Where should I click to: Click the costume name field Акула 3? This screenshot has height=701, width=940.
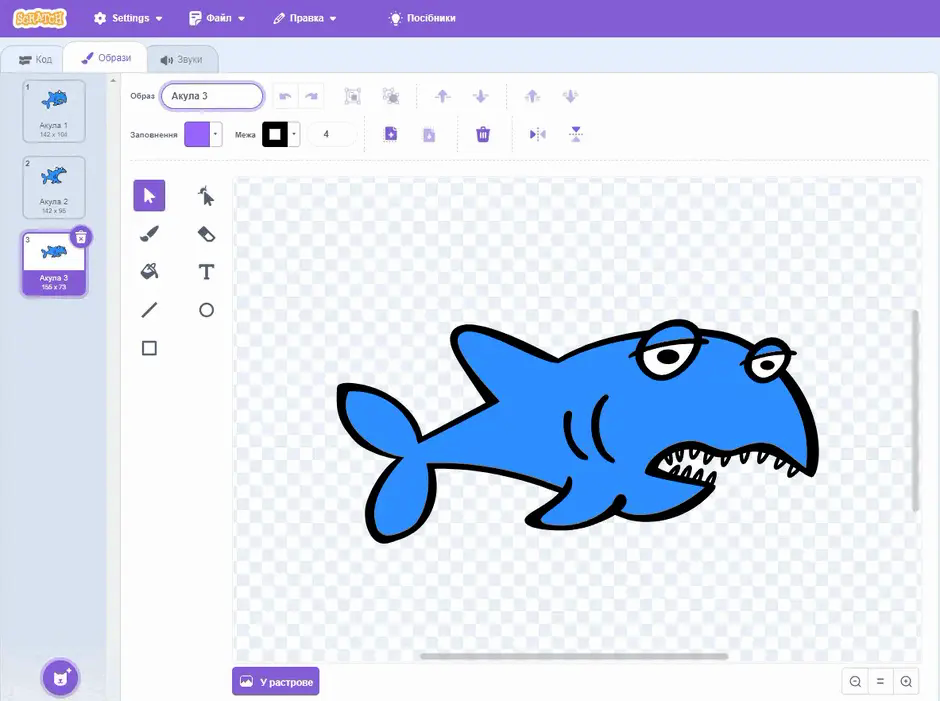click(x=212, y=96)
